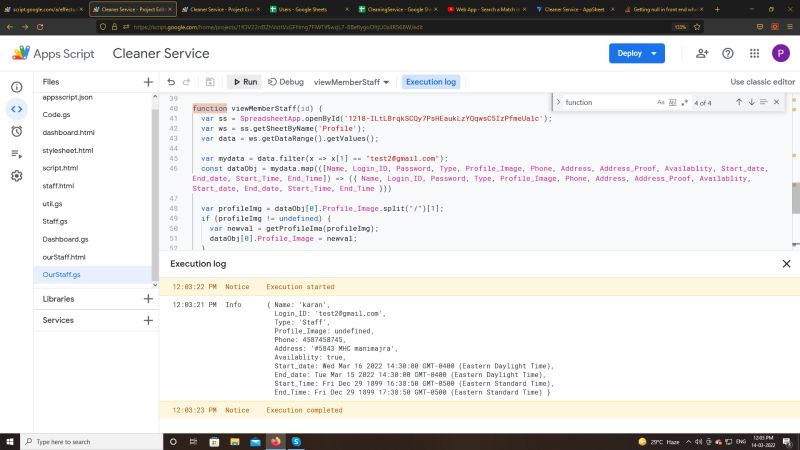800x450 pixels.
Task: Open the viewMemberStaff function dropdown
Action: tap(352, 82)
